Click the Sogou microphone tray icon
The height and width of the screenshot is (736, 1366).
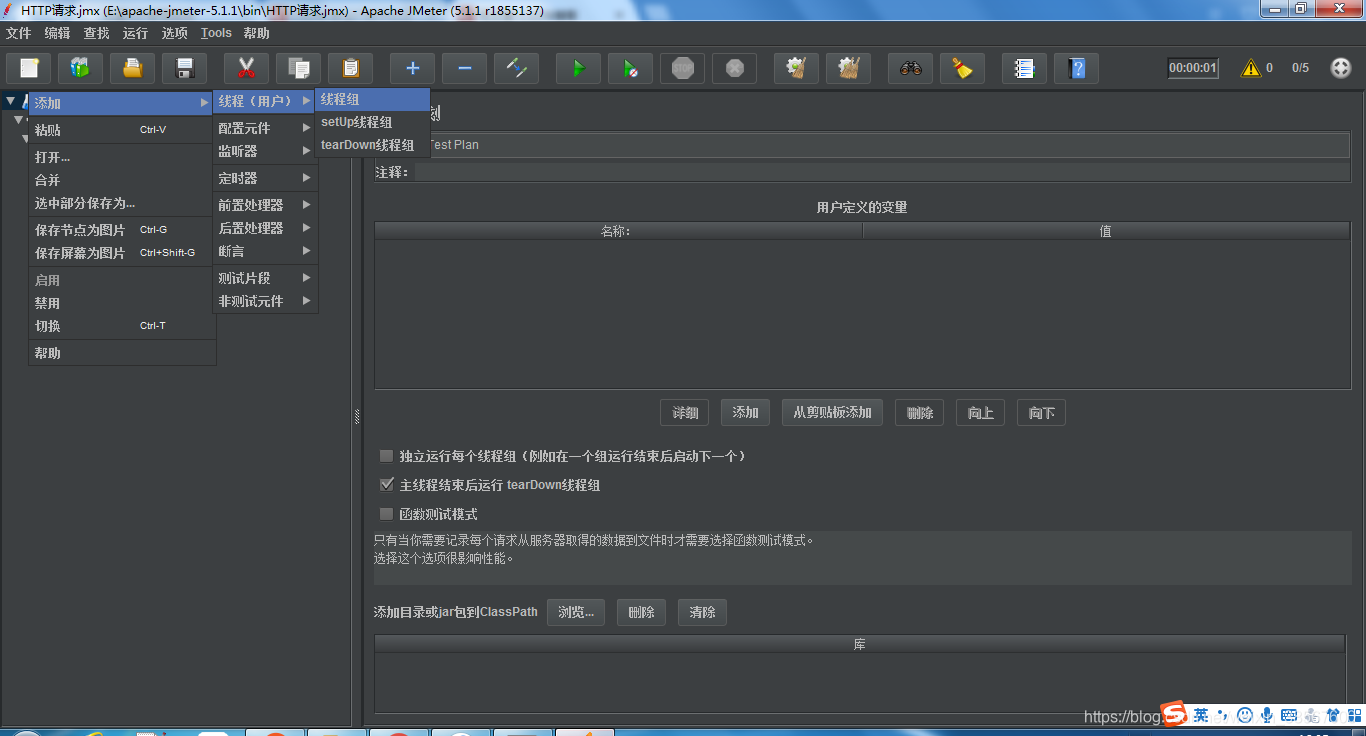point(1267,715)
